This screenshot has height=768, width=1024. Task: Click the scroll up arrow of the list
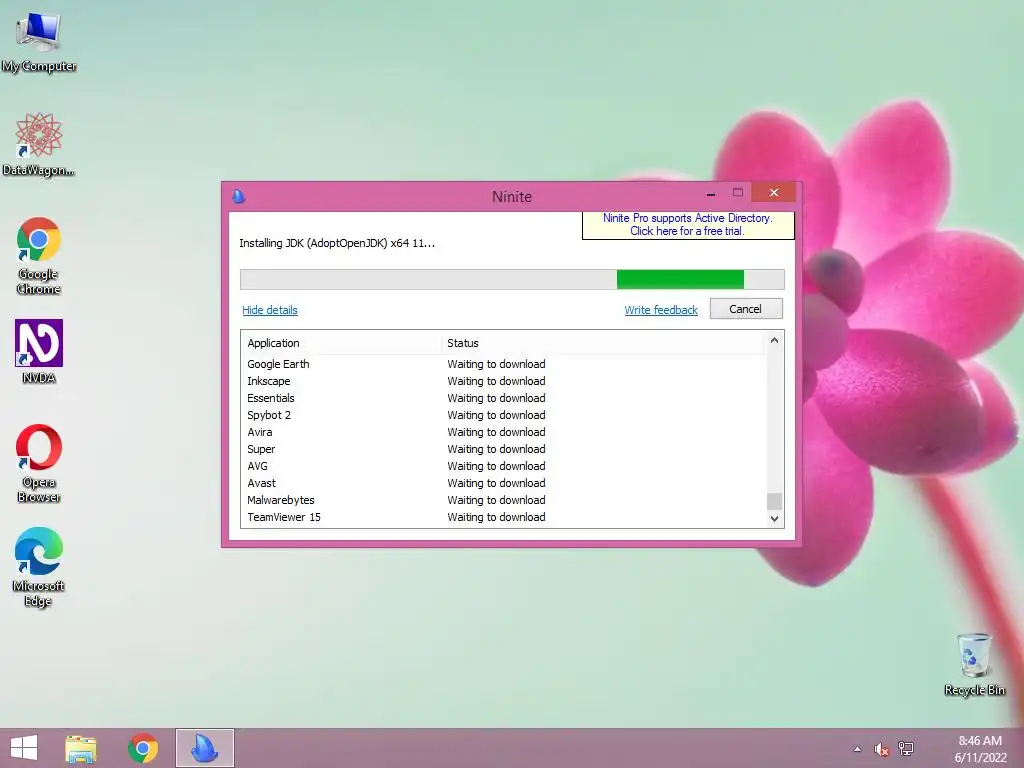(775, 340)
